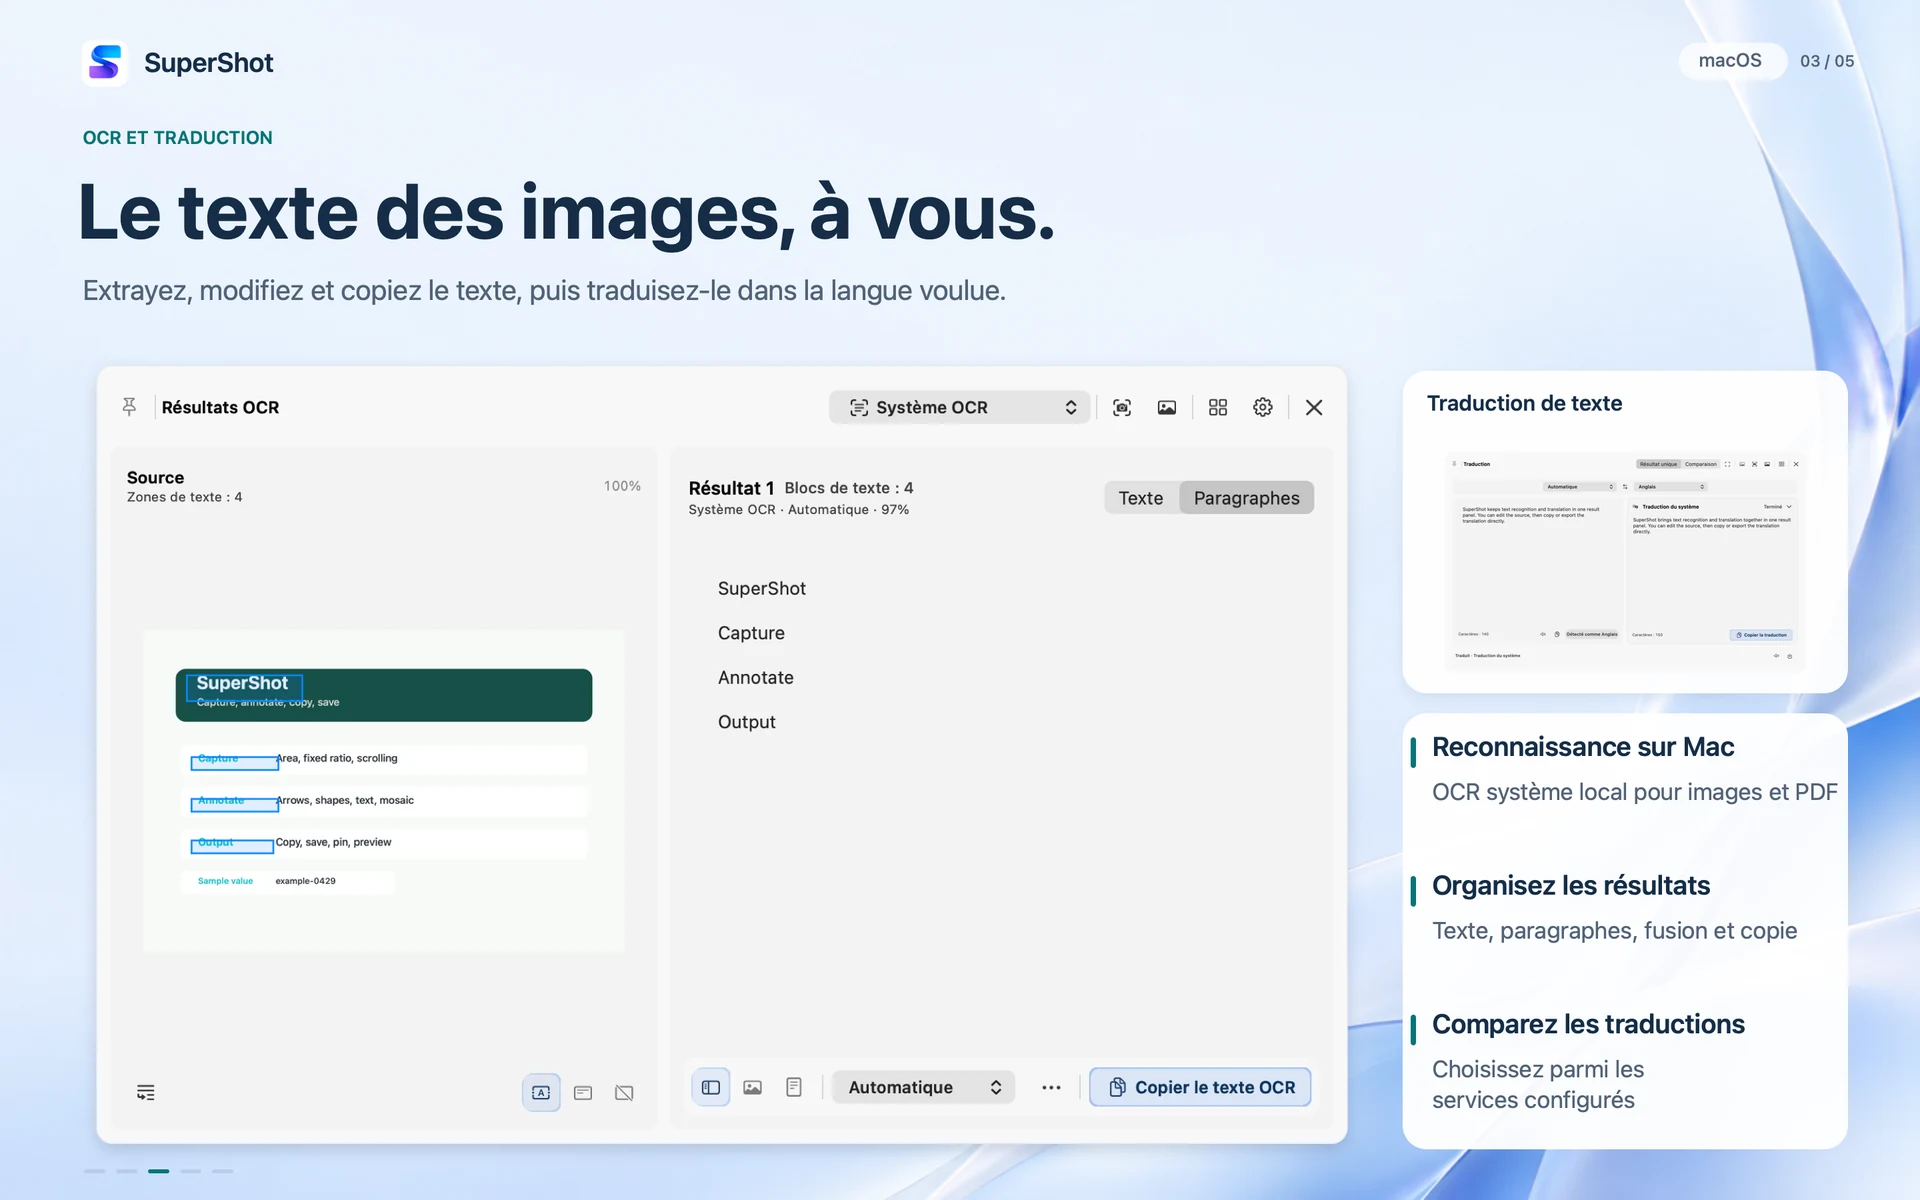Click the Capture detection box in source

234,763
